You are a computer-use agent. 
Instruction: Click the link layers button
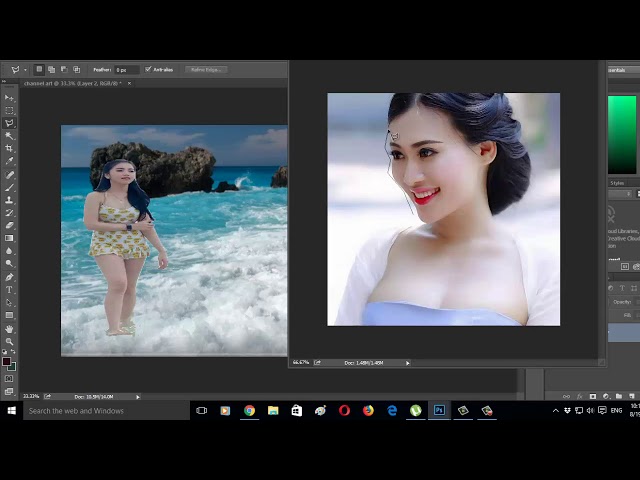tap(566, 396)
